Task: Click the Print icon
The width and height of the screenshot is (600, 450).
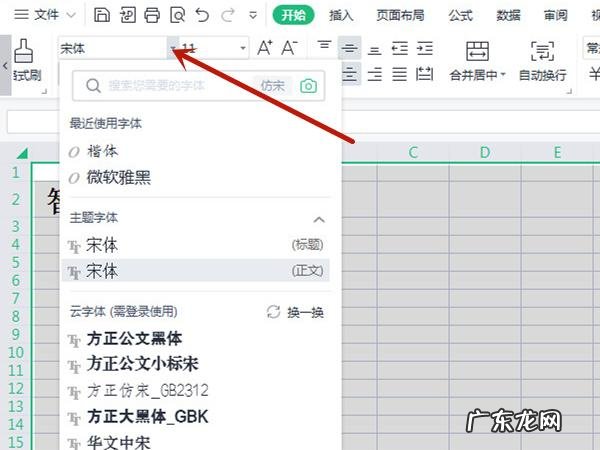Action: click(152, 16)
